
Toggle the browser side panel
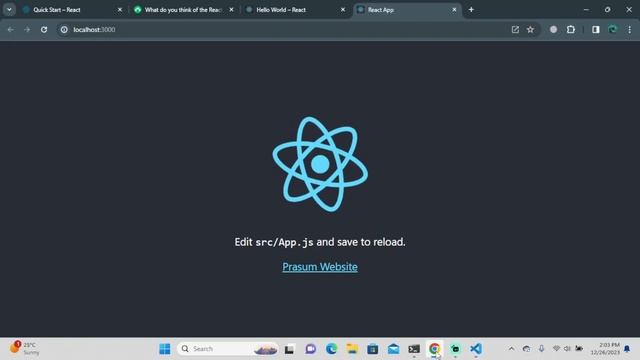click(x=596, y=29)
